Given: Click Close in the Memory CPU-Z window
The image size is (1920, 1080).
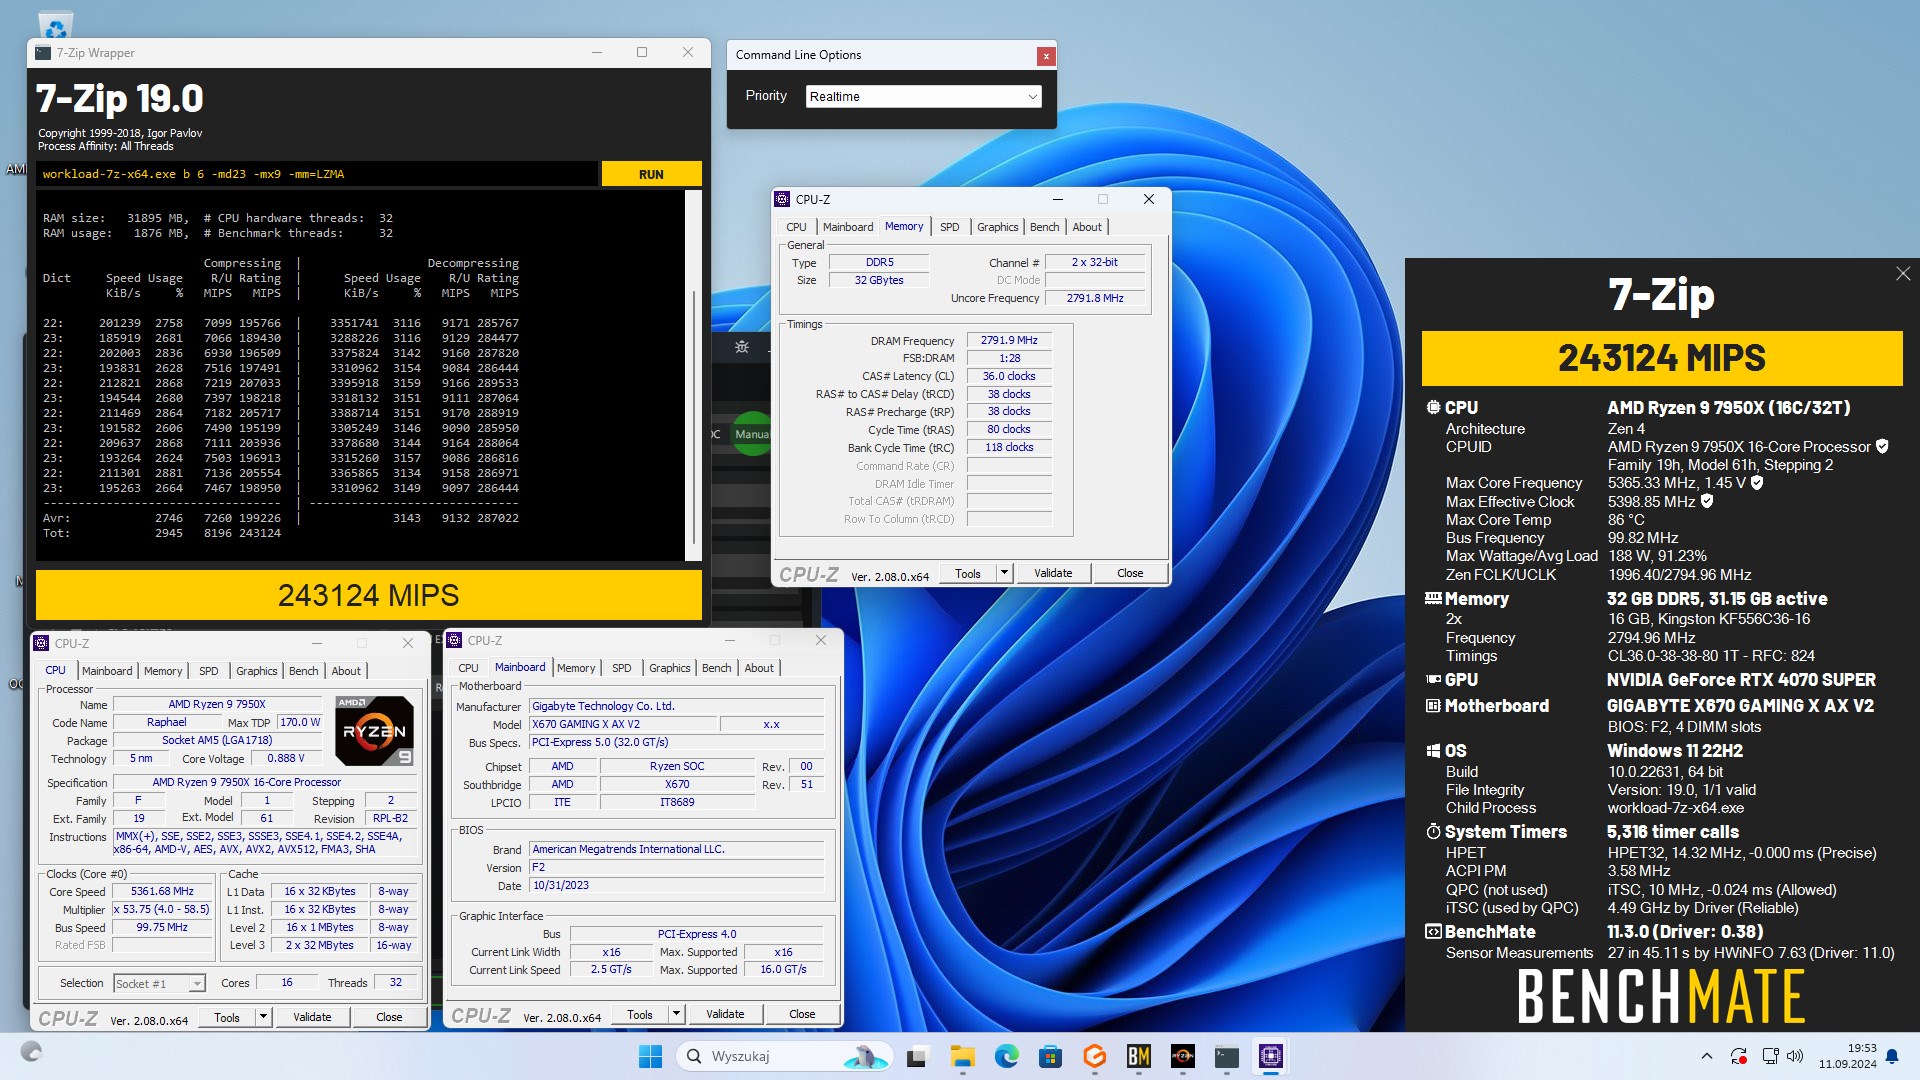Looking at the screenshot, I should click(x=1130, y=573).
